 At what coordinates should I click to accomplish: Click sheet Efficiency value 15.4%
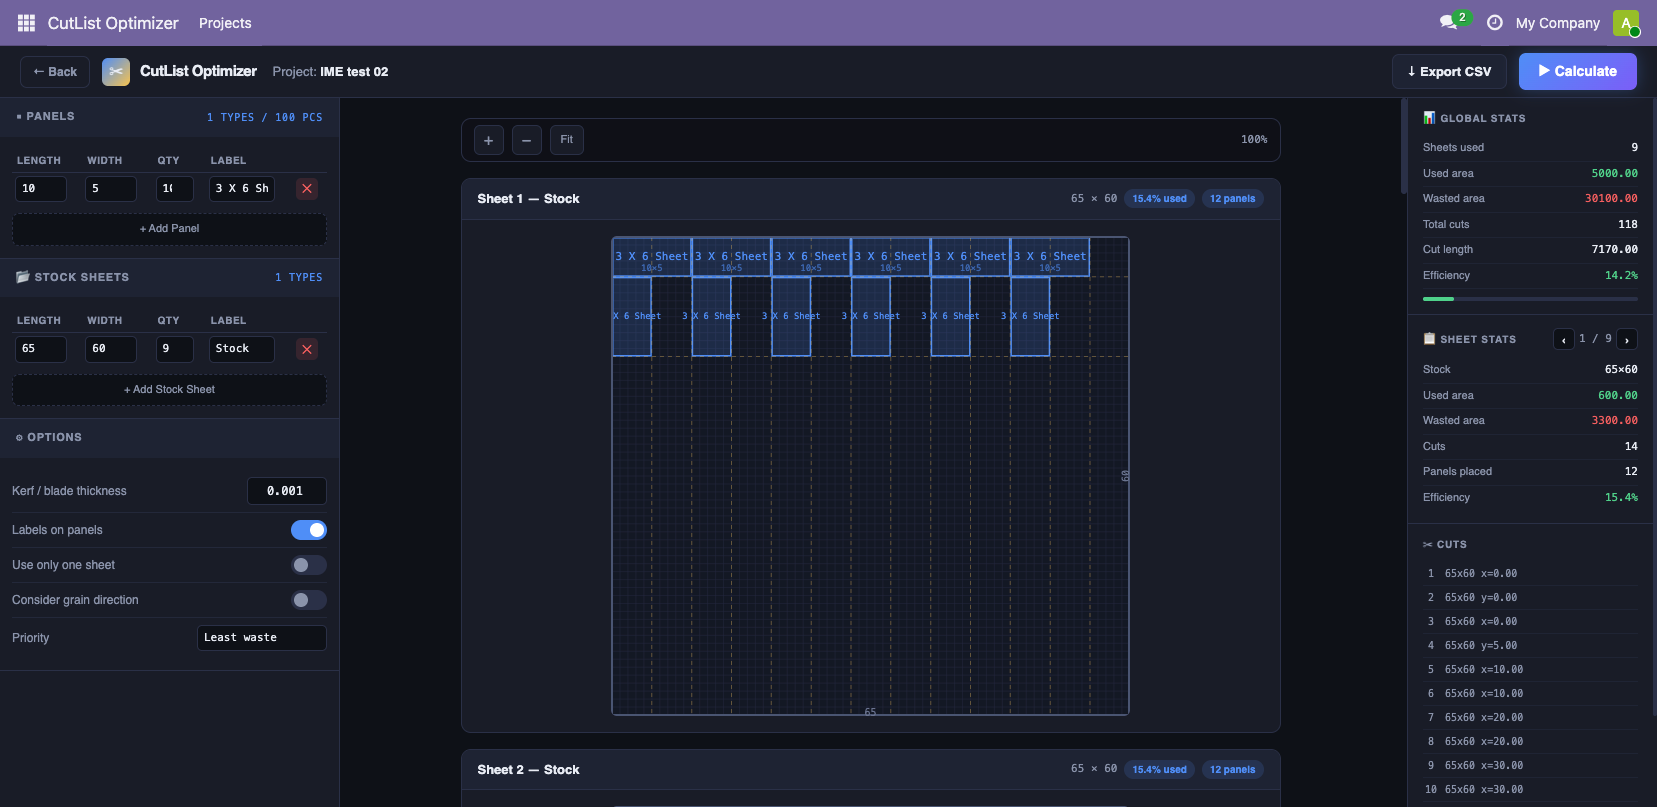point(1621,498)
